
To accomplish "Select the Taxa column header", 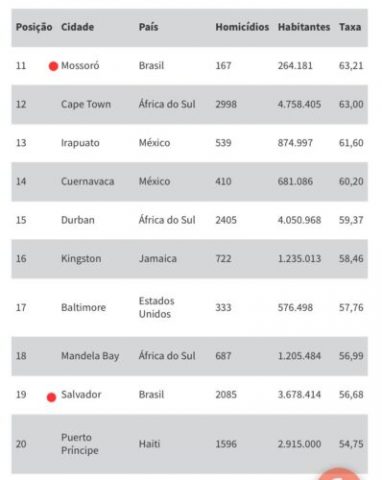I will click(x=350, y=27).
